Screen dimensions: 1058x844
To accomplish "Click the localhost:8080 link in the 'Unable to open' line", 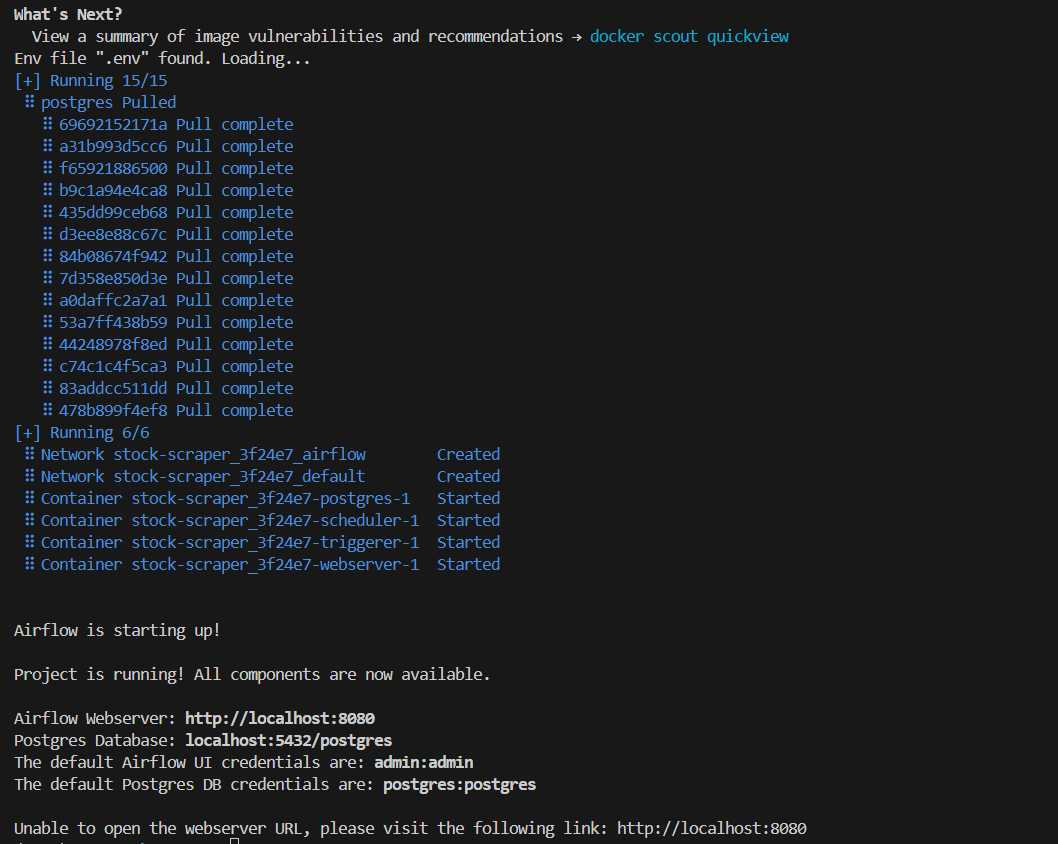I will coord(712,828).
